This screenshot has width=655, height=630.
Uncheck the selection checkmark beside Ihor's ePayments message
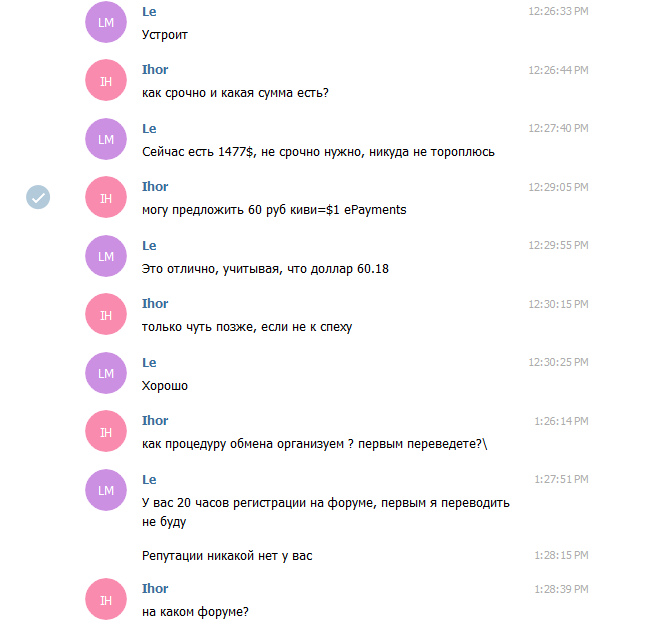38,197
